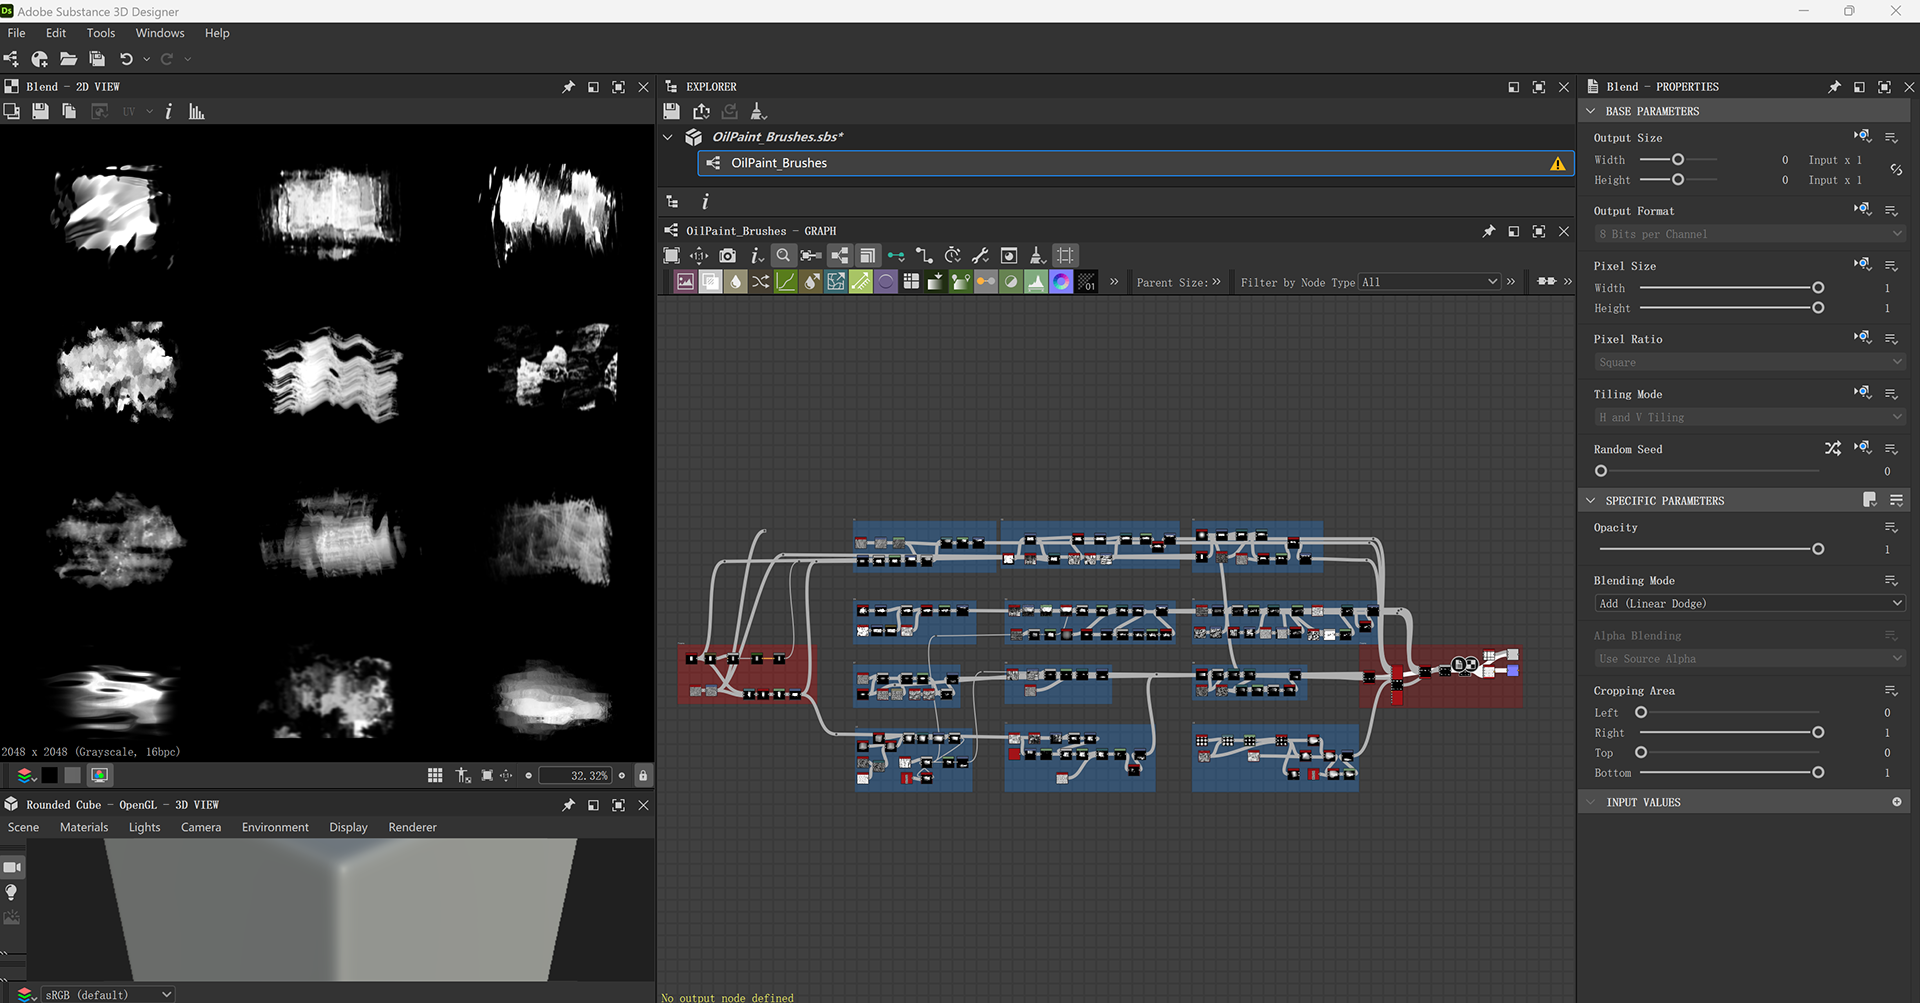Viewport: 1920px width, 1003px height.
Task: Add a Curve node from node palette
Action: tap(786, 282)
